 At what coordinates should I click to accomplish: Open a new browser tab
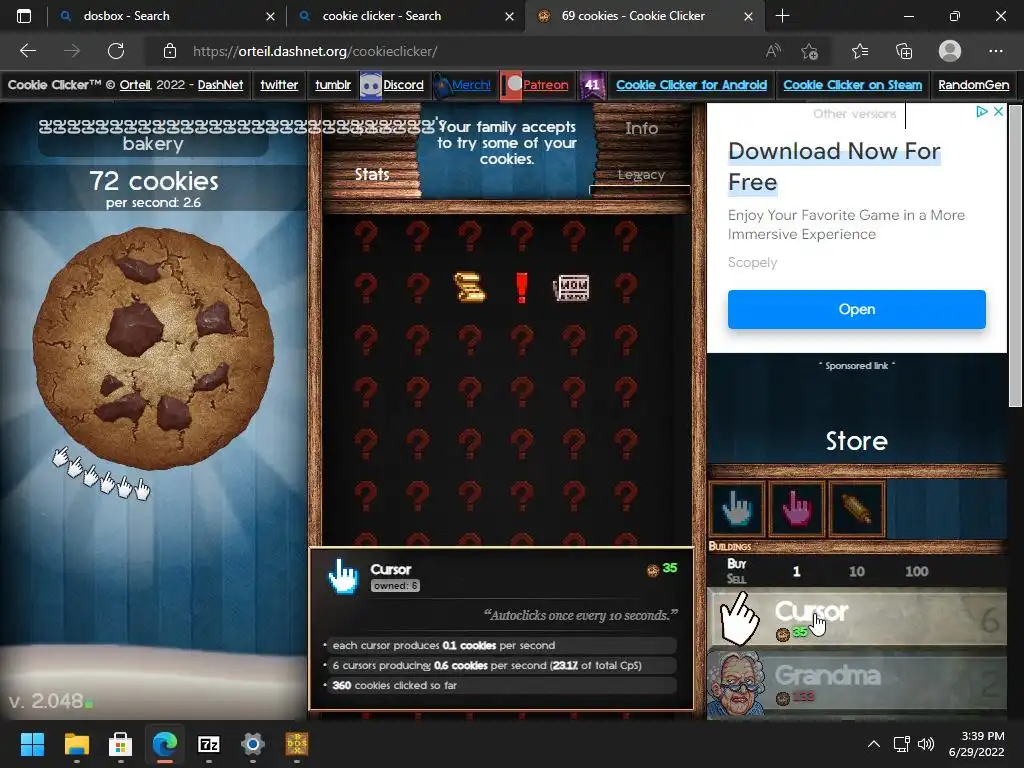click(x=782, y=16)
